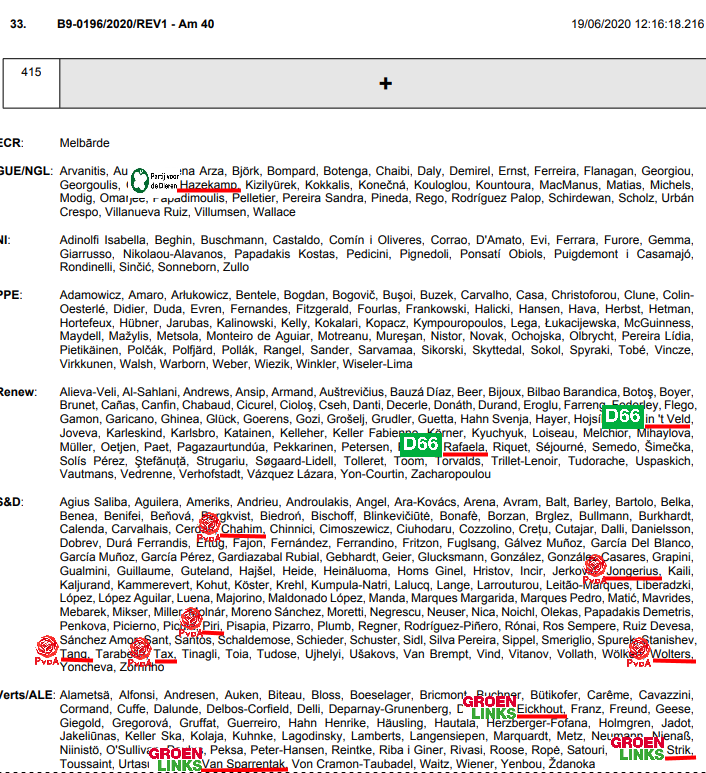
Task: Select the underlined name Piri
Action: (x=211, y=626)
